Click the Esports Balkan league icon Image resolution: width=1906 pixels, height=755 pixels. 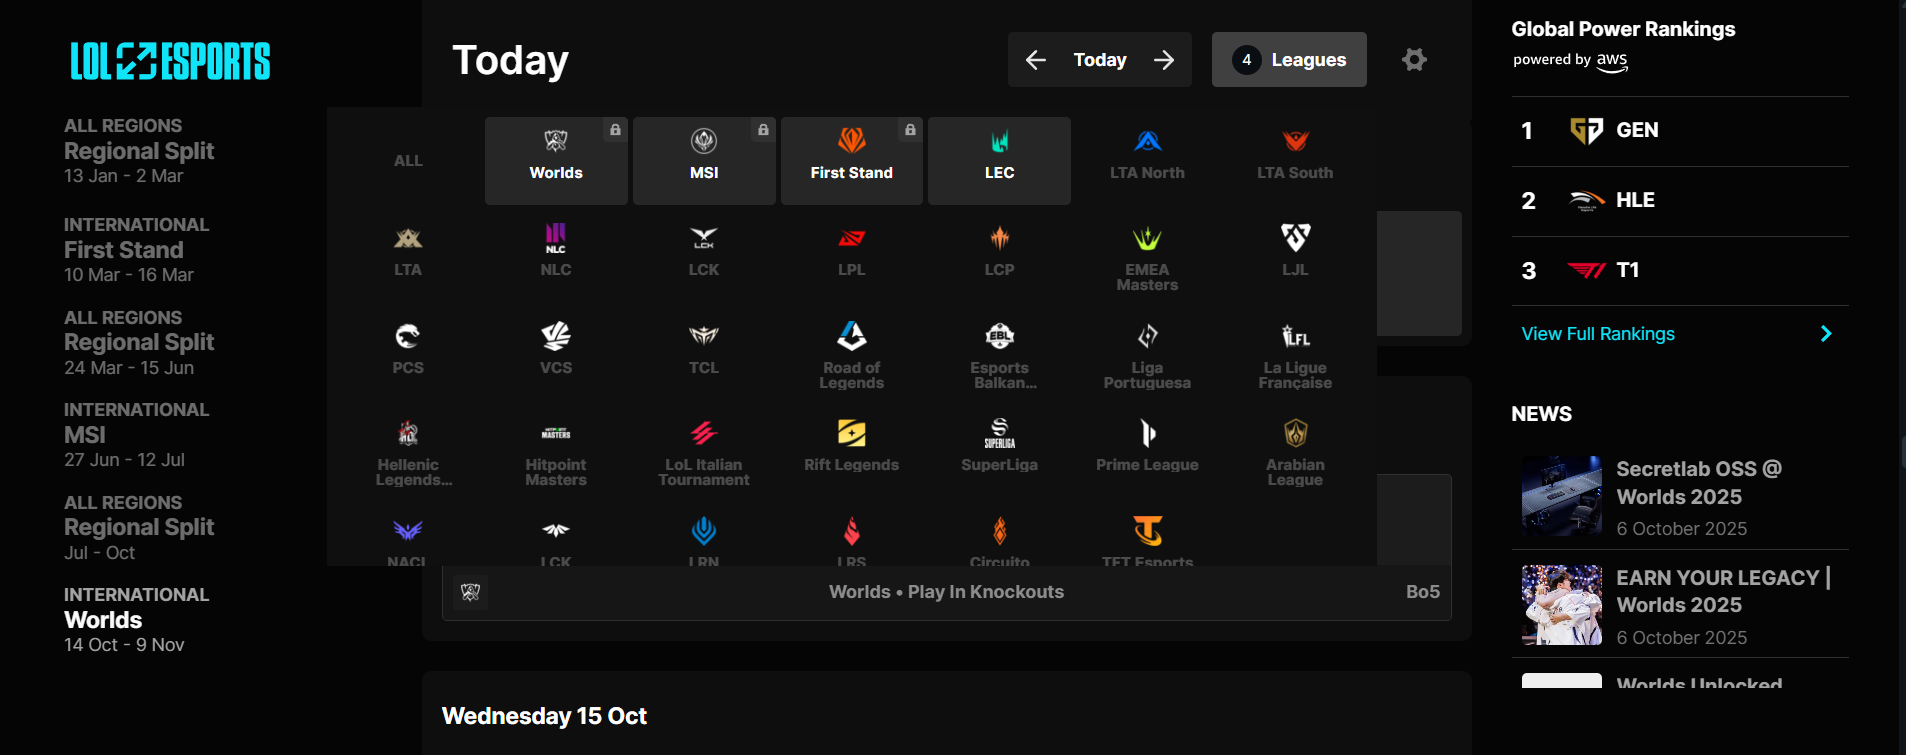[999, 336]
